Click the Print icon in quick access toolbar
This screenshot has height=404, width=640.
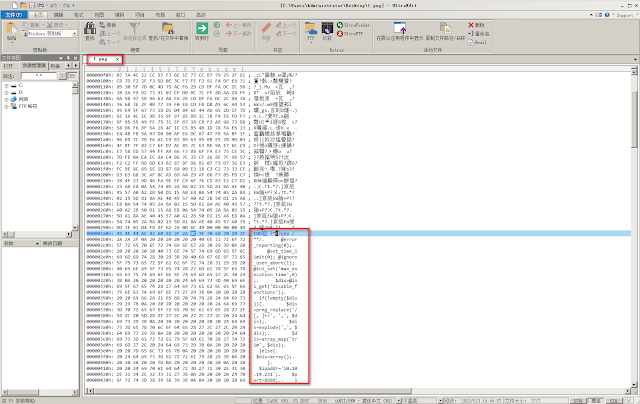pos(40,5)
